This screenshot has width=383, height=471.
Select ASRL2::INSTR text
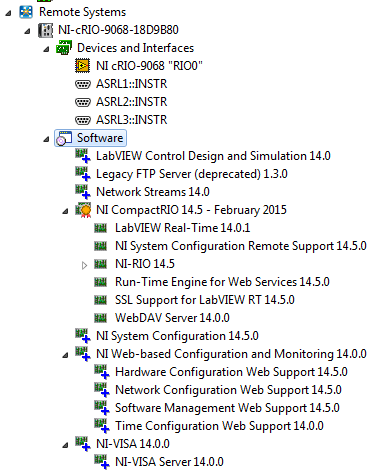coord(132,102)
